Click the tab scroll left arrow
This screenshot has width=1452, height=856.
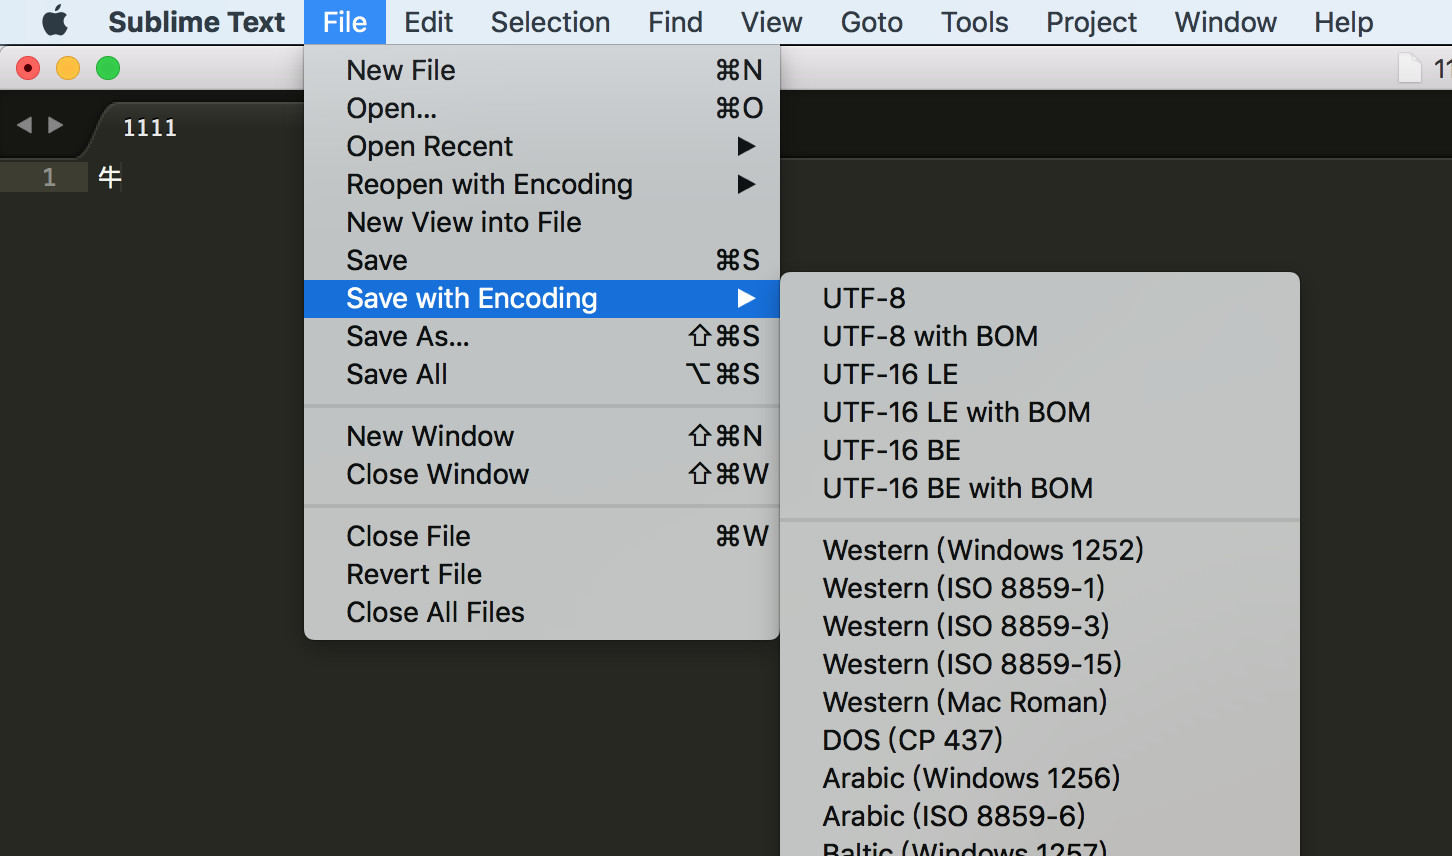[x=25, y=125]
